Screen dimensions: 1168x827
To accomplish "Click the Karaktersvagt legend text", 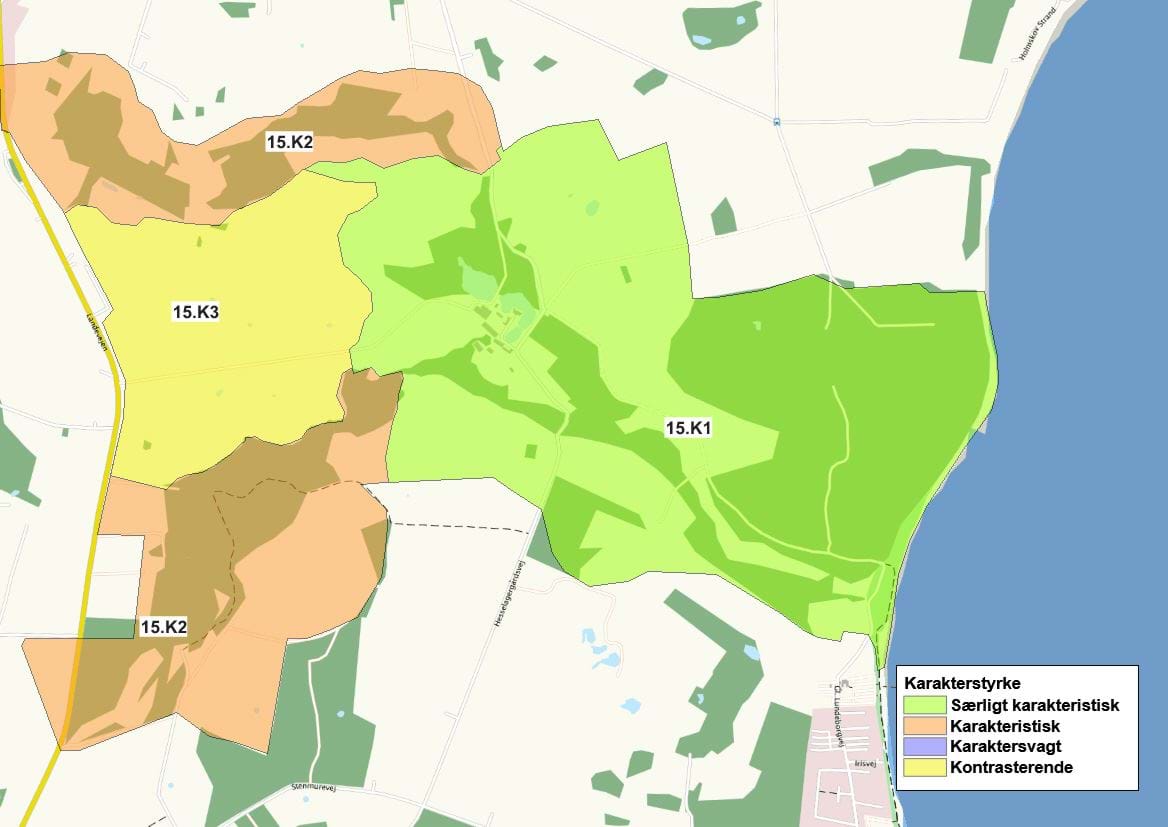I will 1004,746.
